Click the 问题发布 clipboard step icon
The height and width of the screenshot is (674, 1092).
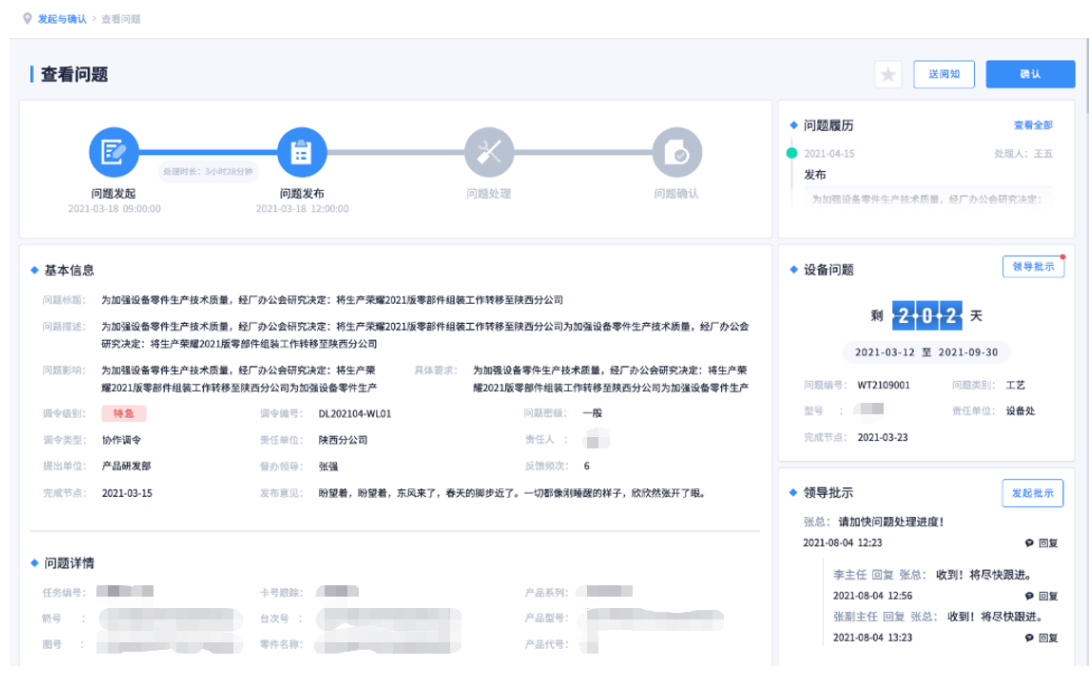302,151
